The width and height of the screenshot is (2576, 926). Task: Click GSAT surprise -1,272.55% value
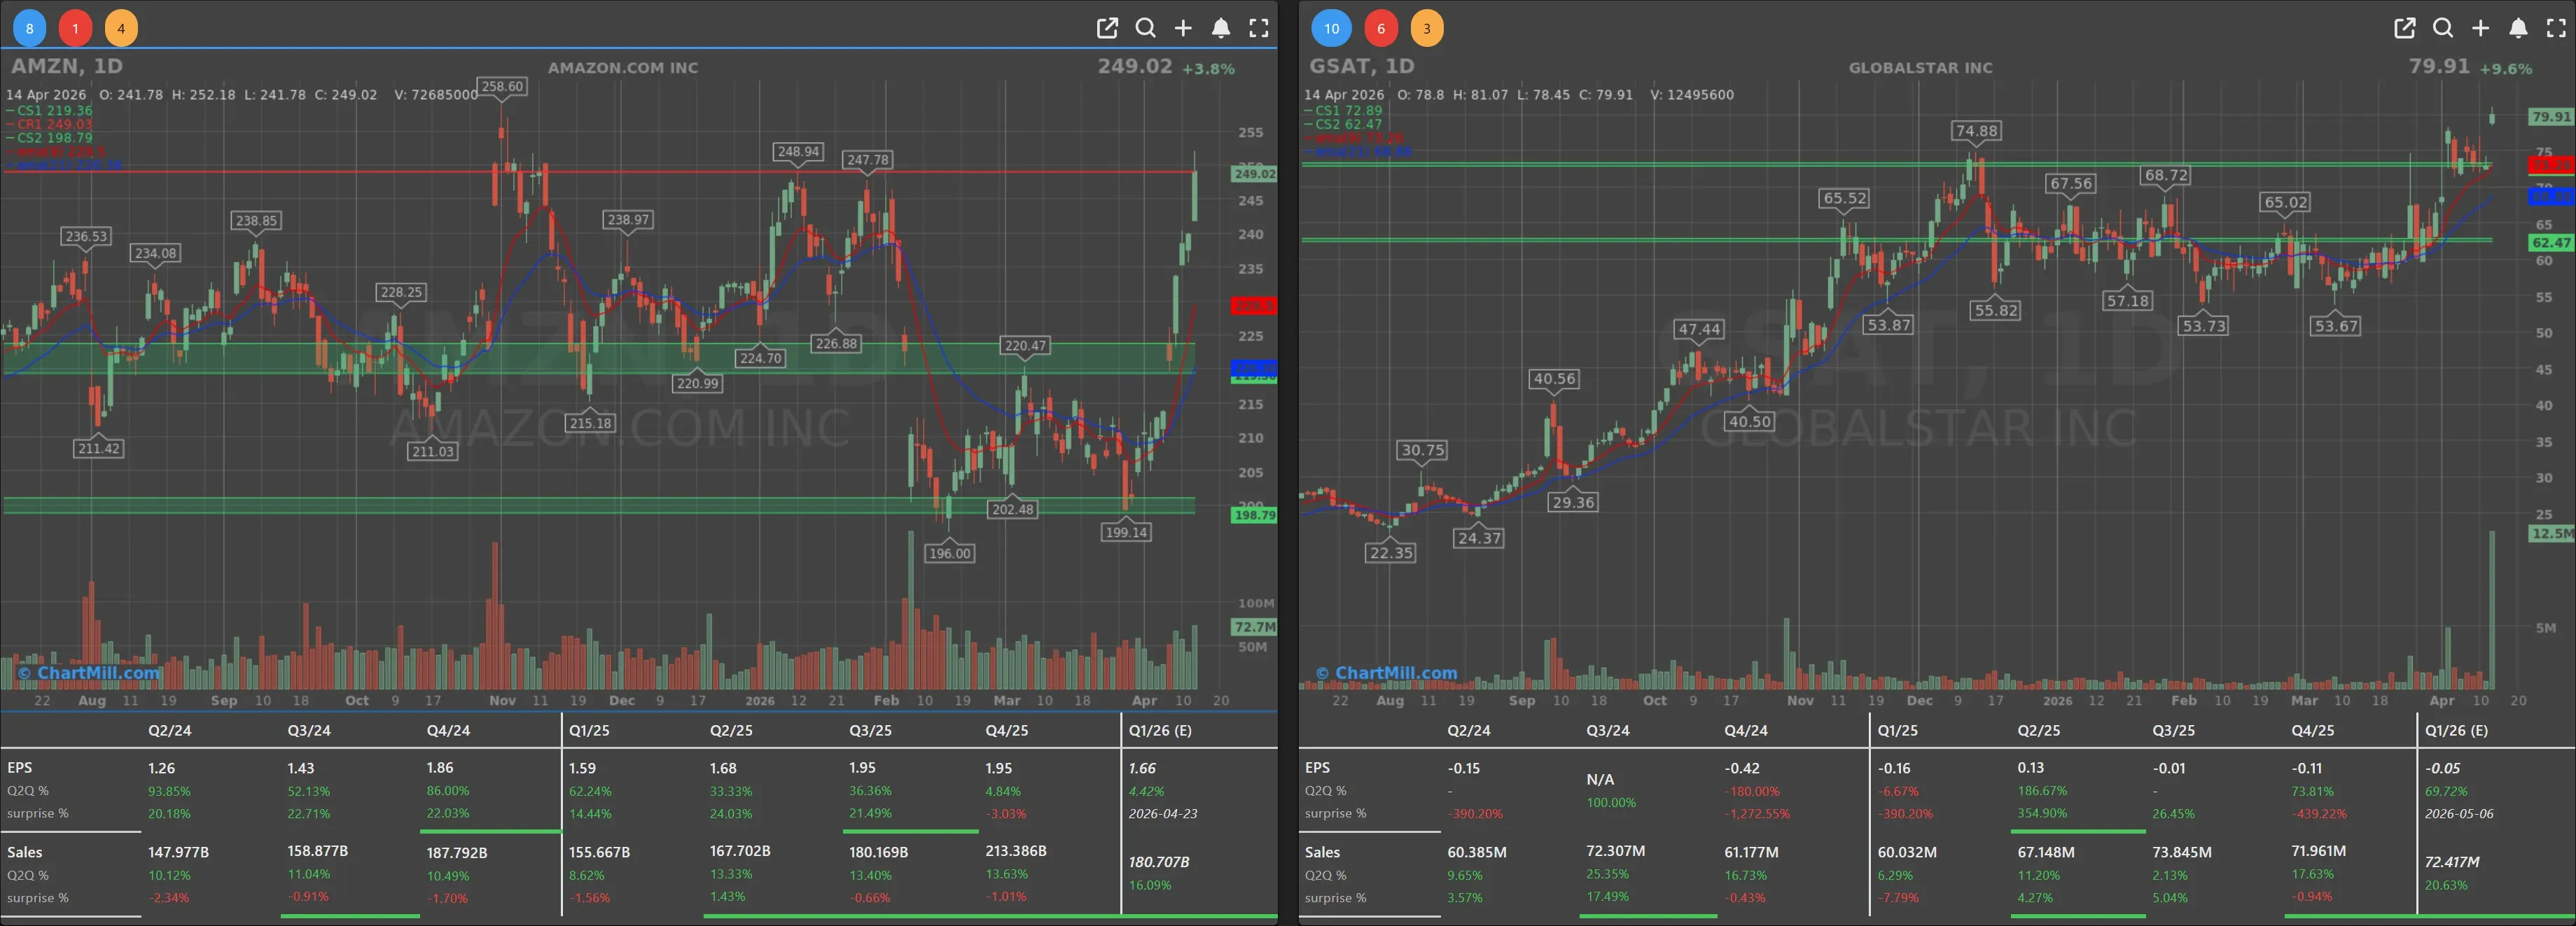(x=1757, y=814)
